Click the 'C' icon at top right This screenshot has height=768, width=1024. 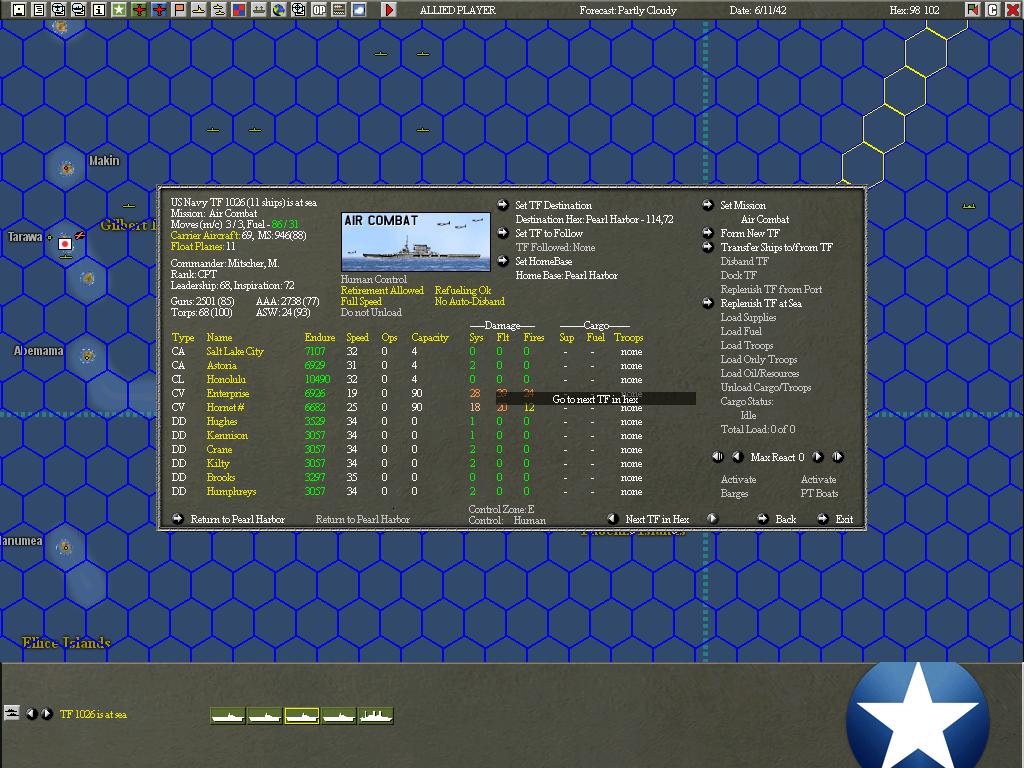(993, 10)
